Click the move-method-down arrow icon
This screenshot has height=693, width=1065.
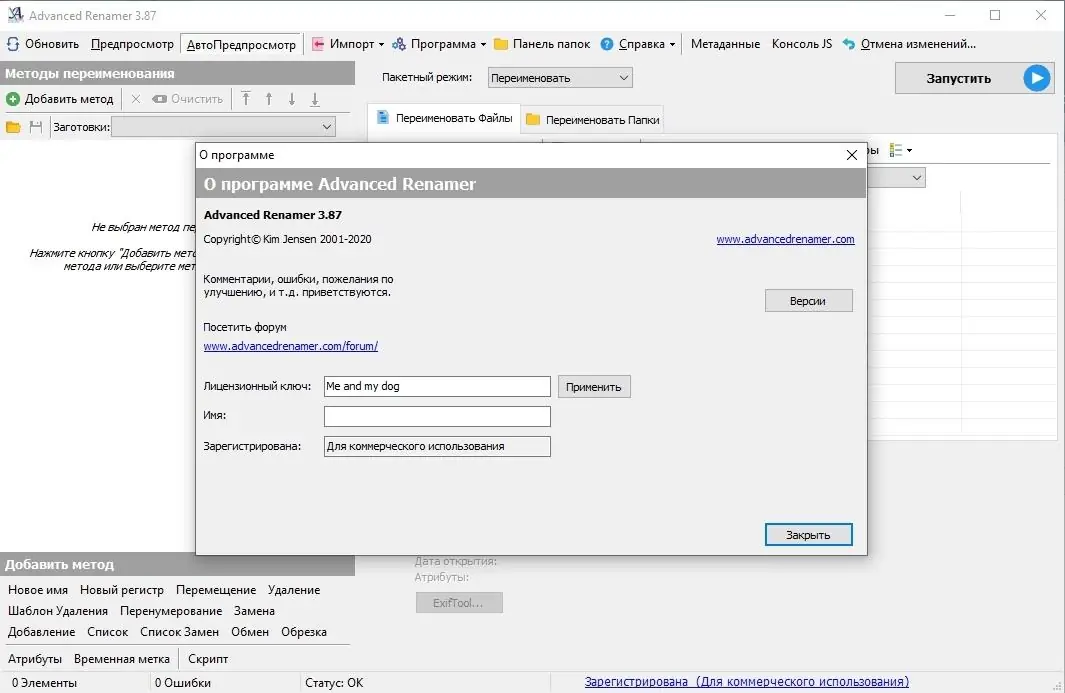tap(291, 97)
